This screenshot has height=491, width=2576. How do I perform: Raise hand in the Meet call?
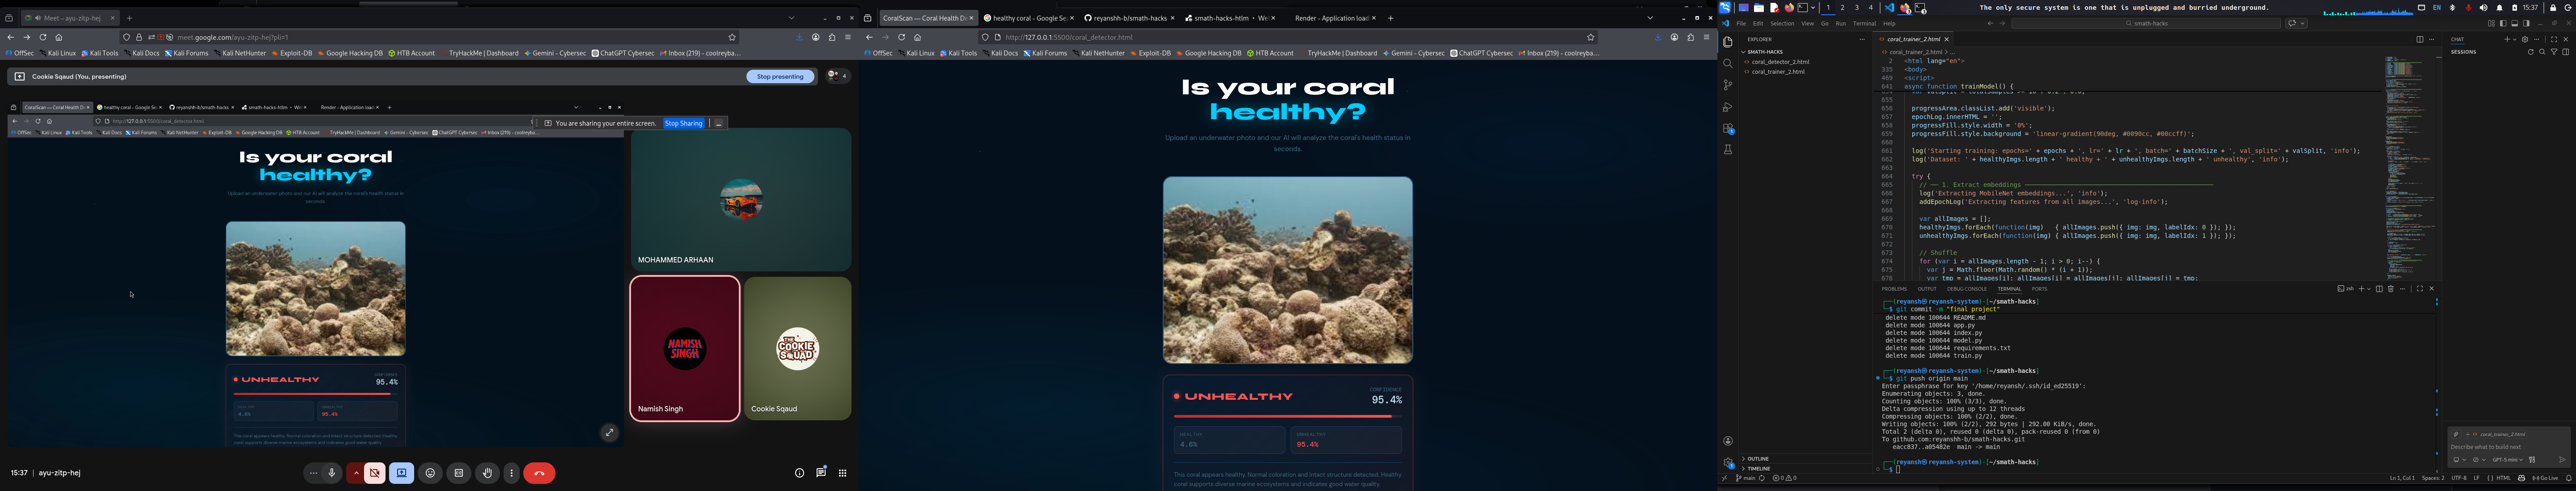coord(488,473)
